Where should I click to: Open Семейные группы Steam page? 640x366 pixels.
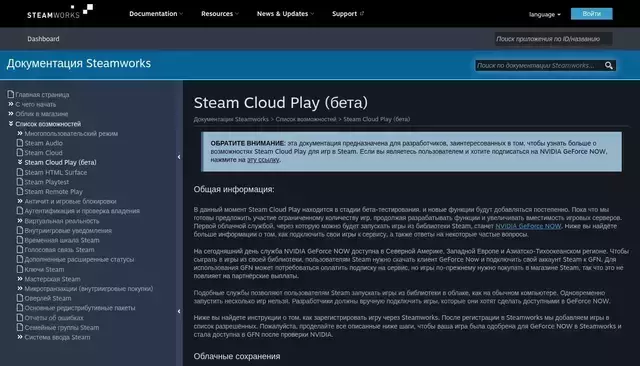[62, 328]
